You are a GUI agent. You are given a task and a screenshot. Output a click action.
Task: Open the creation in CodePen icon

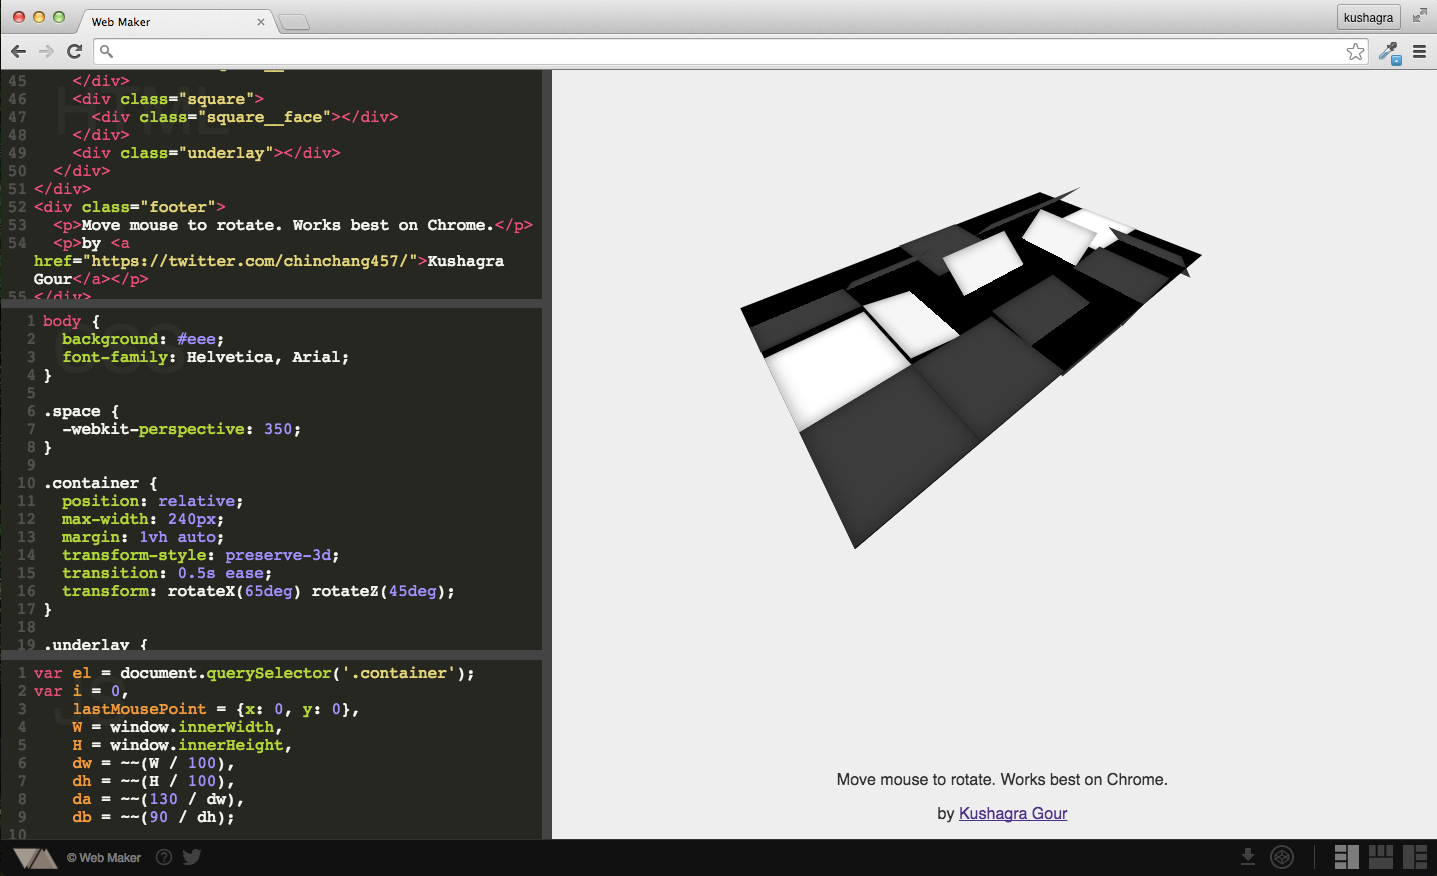[1282, 857]
